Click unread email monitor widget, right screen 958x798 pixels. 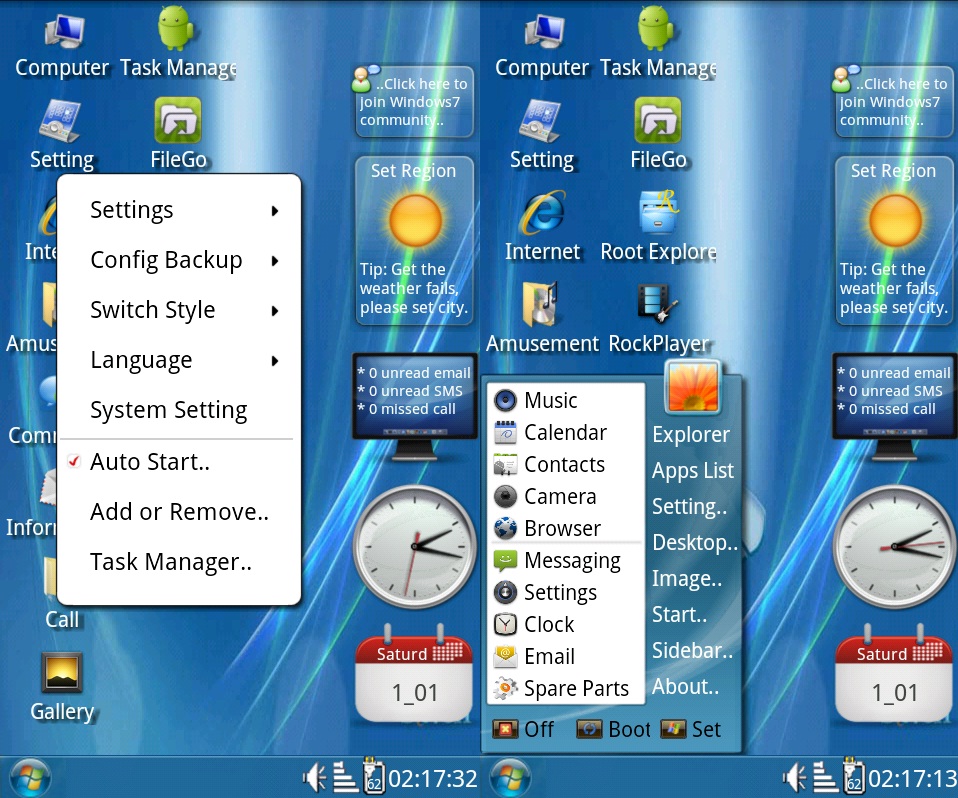tap(895, 406)
